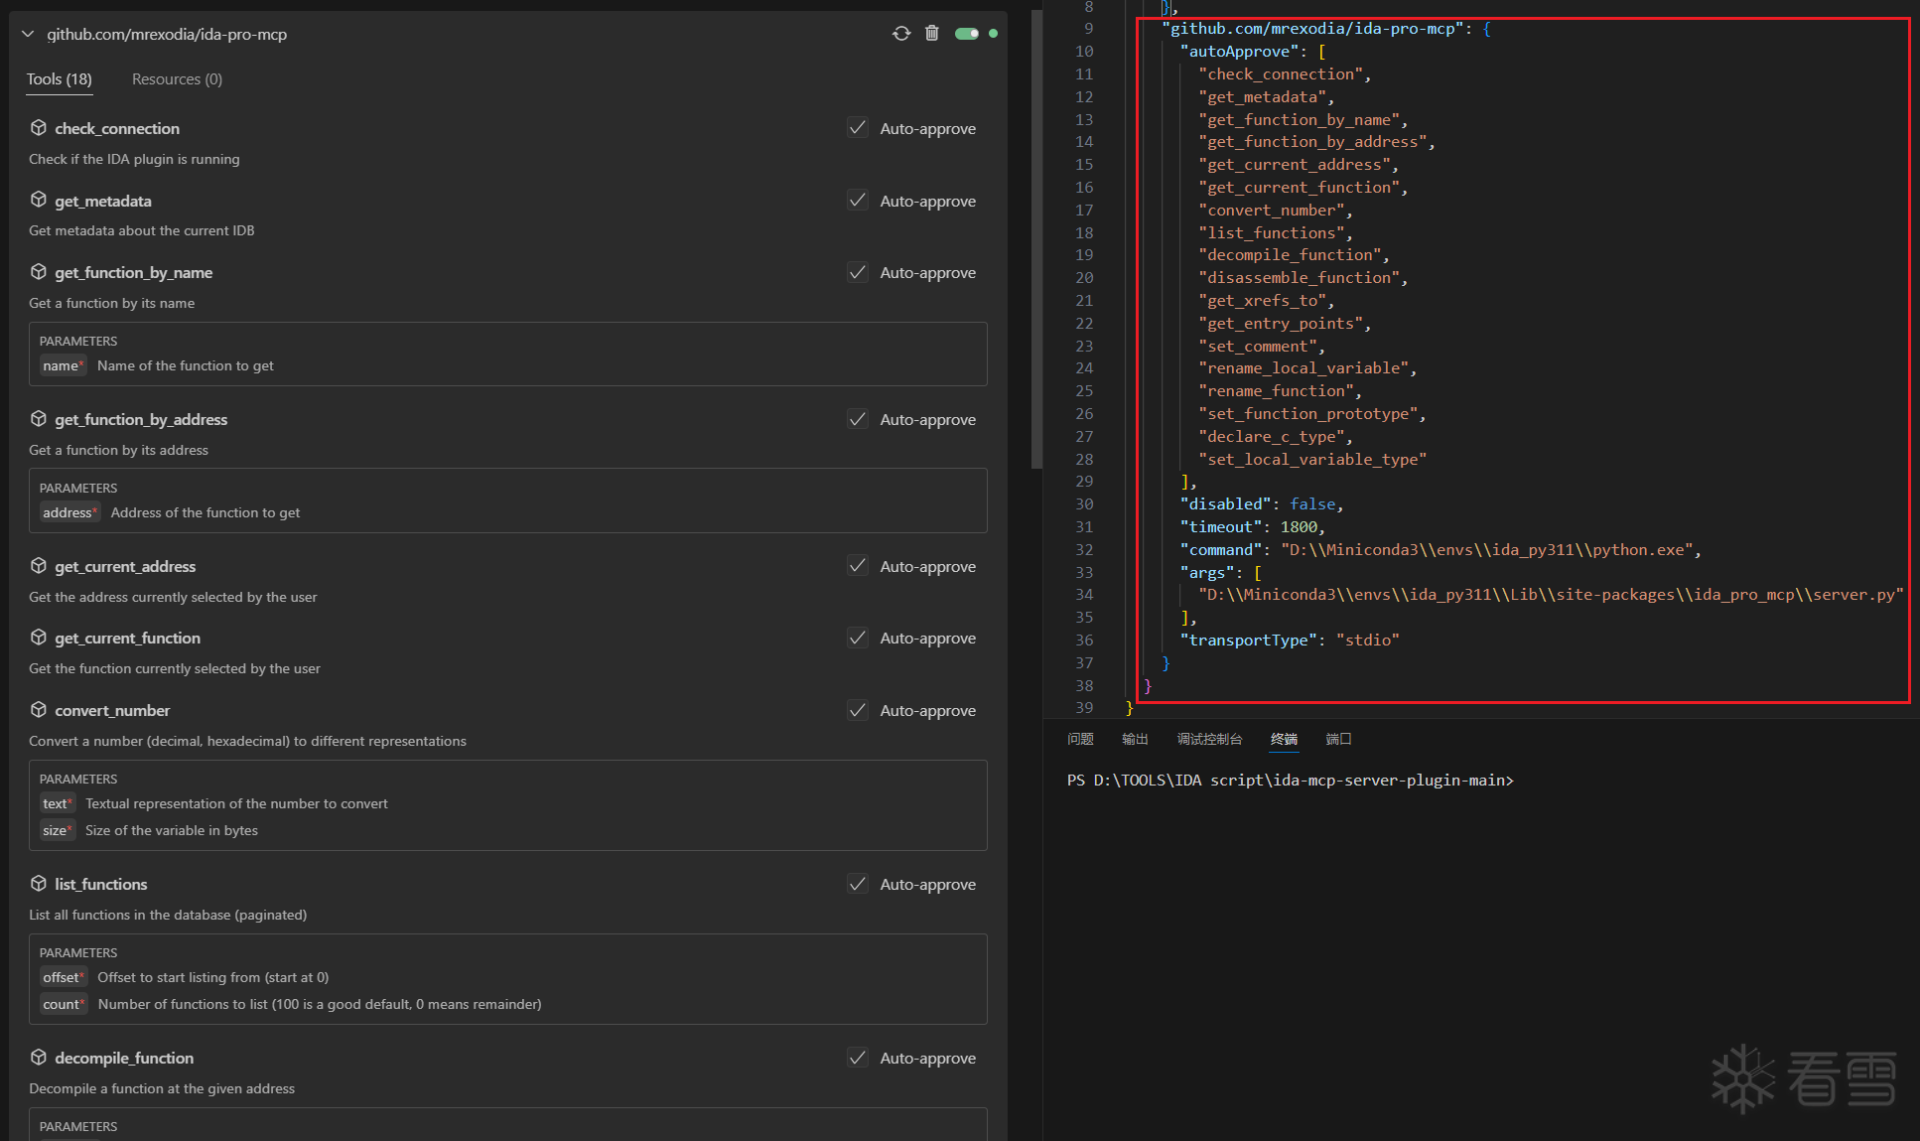The width and height of the screenshot is (1920, 1141).
Task: Open the 输出 (Output) panel tab
Action: (x=1135, y=739)
